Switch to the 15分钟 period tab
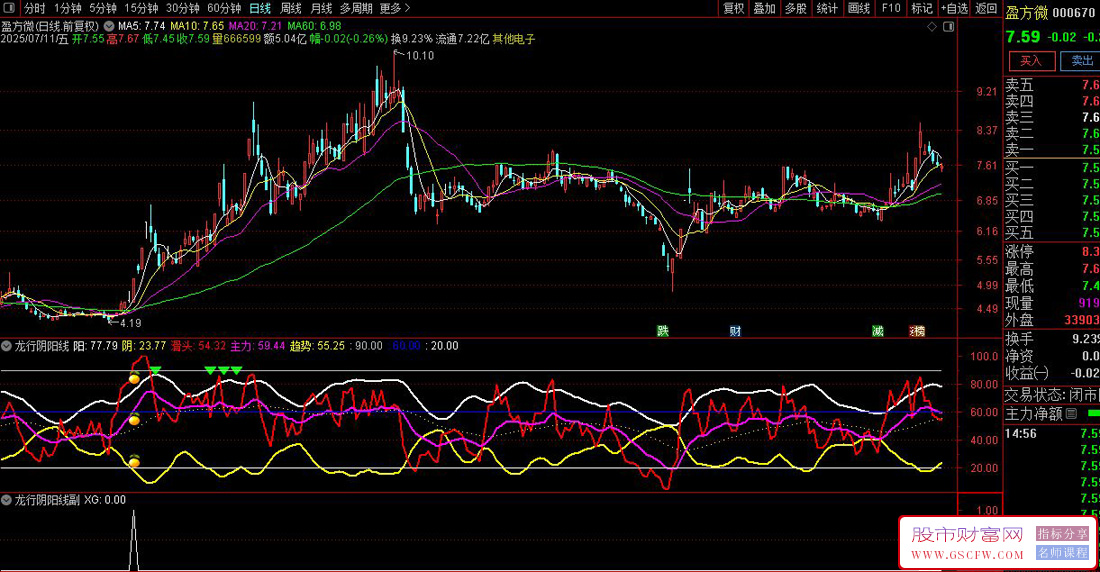 (x=141, y=8)
